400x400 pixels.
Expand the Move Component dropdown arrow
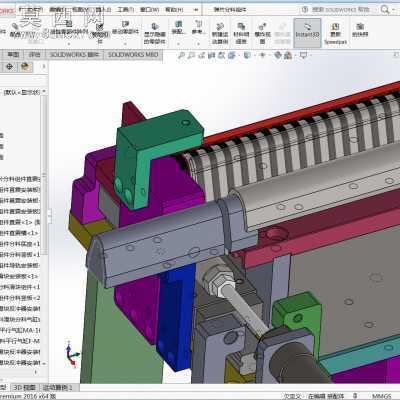[125, 43]
